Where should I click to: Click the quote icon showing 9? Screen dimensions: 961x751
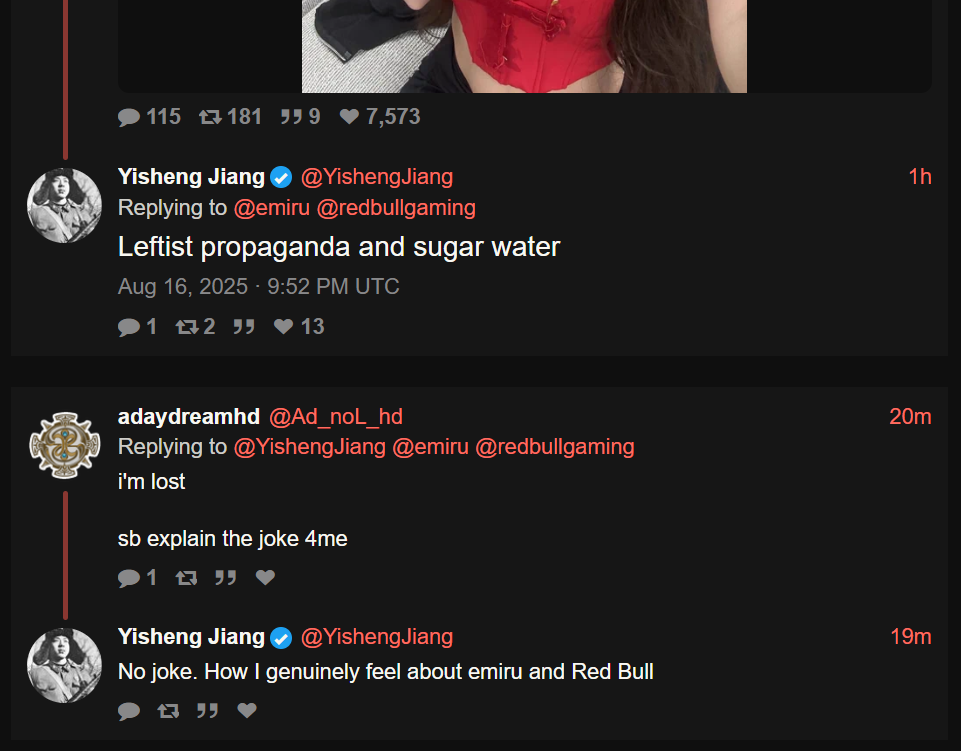pyautogui.click(x=300, y=116)
